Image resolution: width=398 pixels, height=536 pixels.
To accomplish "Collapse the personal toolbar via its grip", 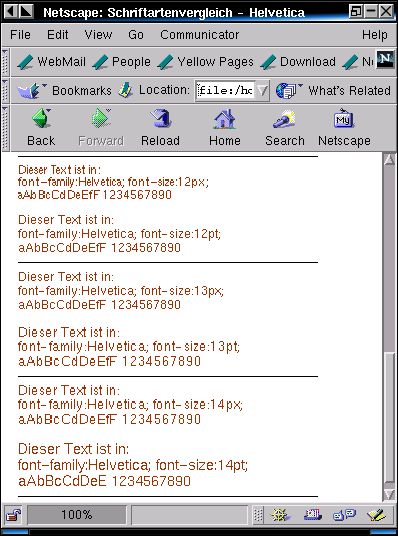I will pos(5,62).
